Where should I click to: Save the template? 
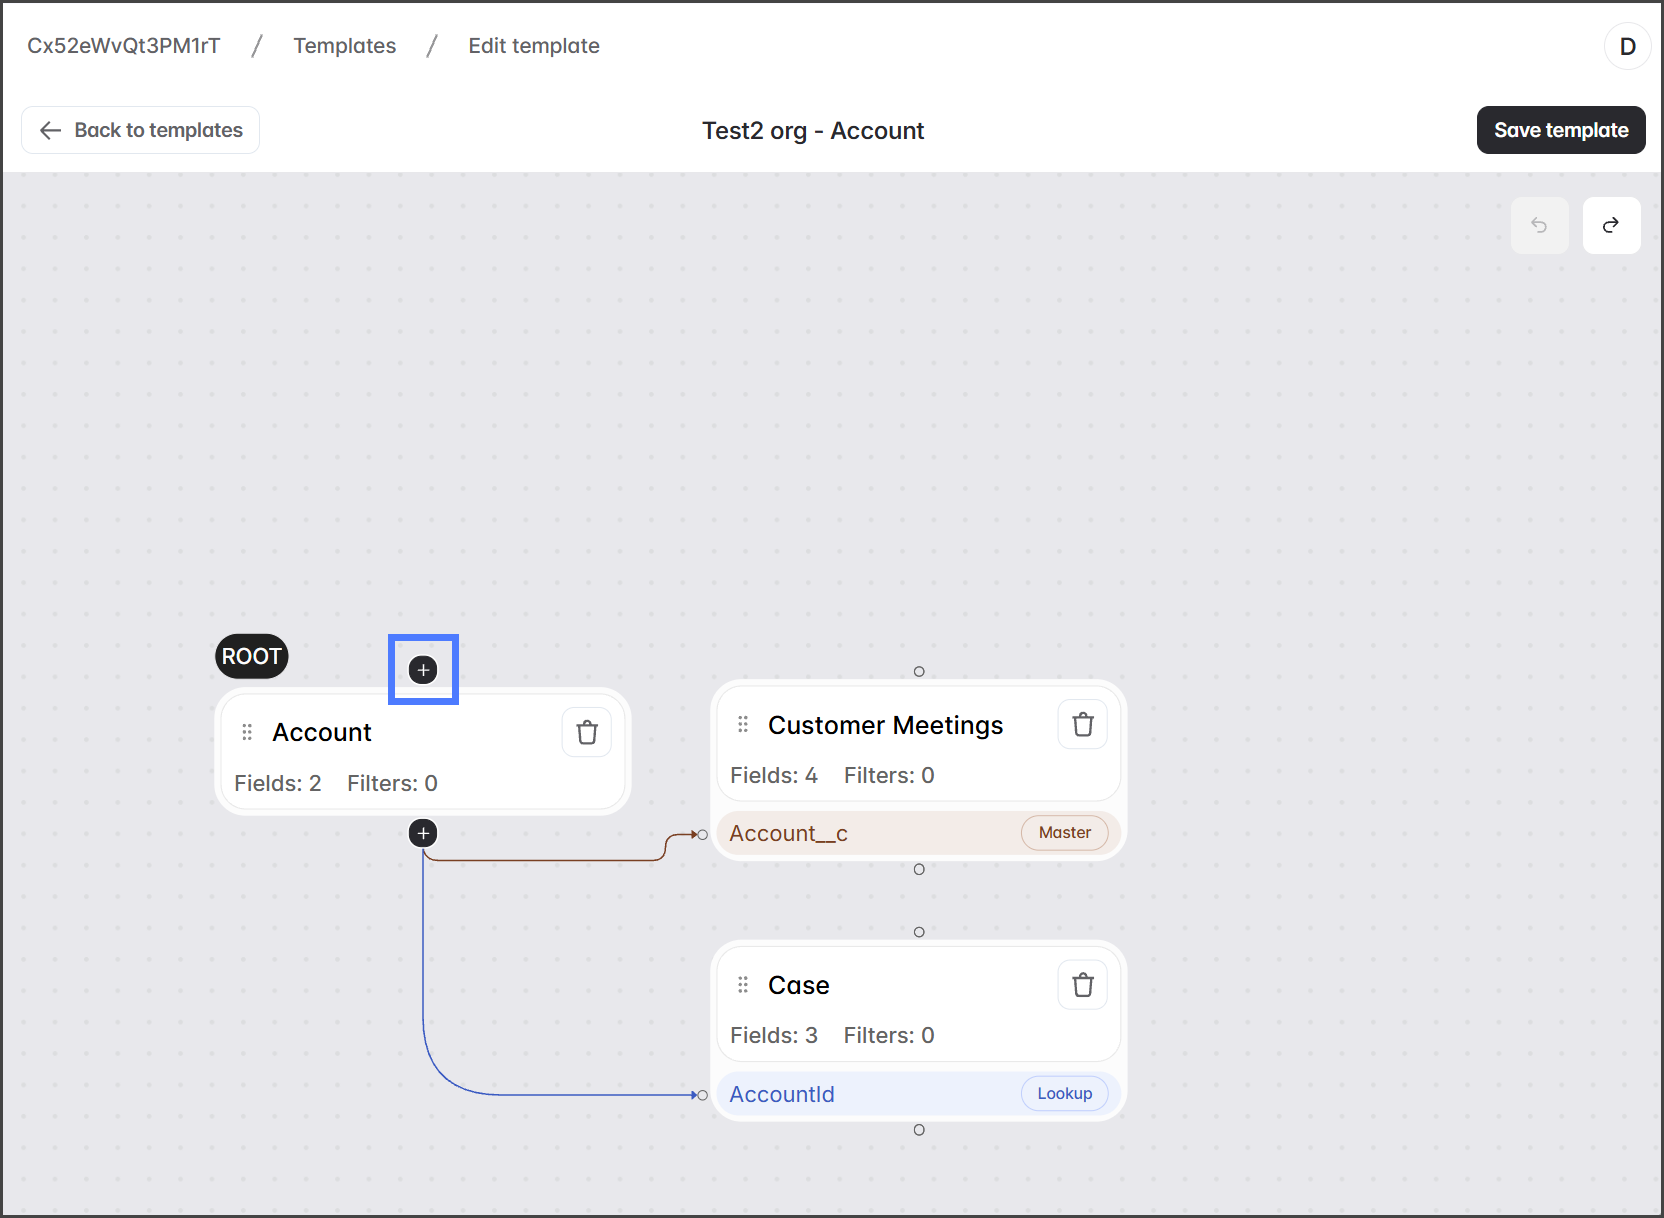point(1560,130)
